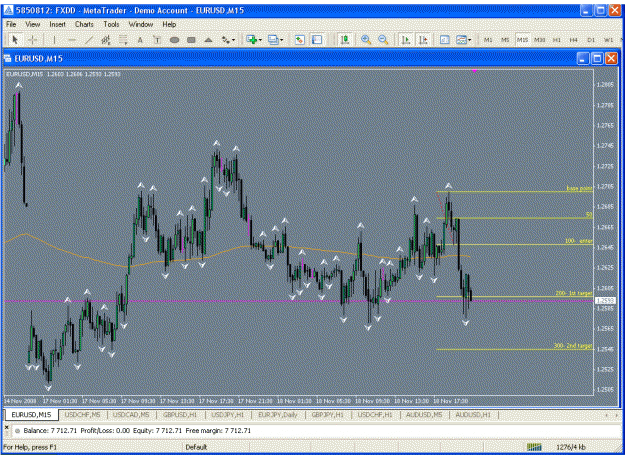Image resolution: width=625 pixels, height=455 pixels.
Task: Choose the trendline drawing tool
Action: [88, 40]
